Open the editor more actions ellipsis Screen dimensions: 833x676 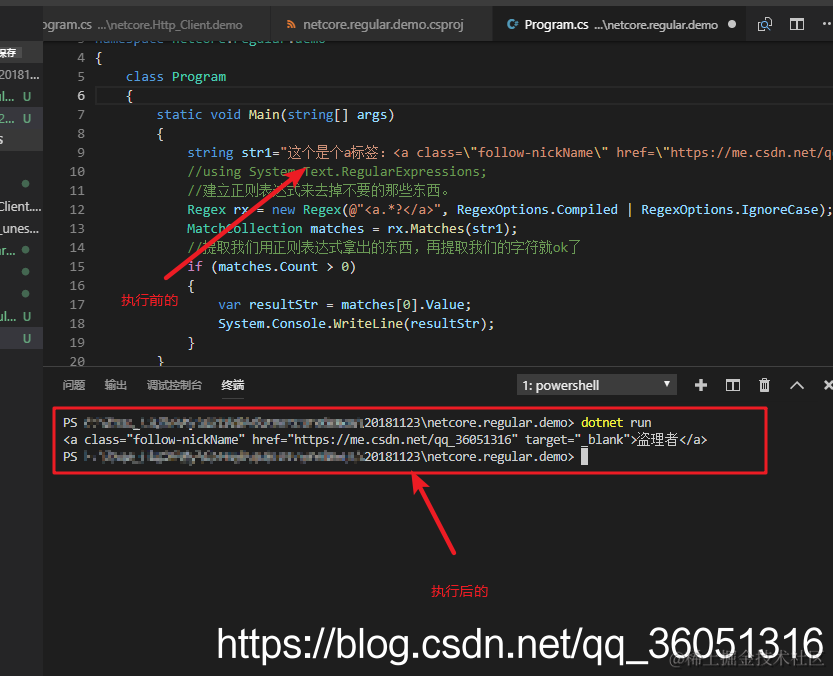pyautogui.click(x=827, y=24)
